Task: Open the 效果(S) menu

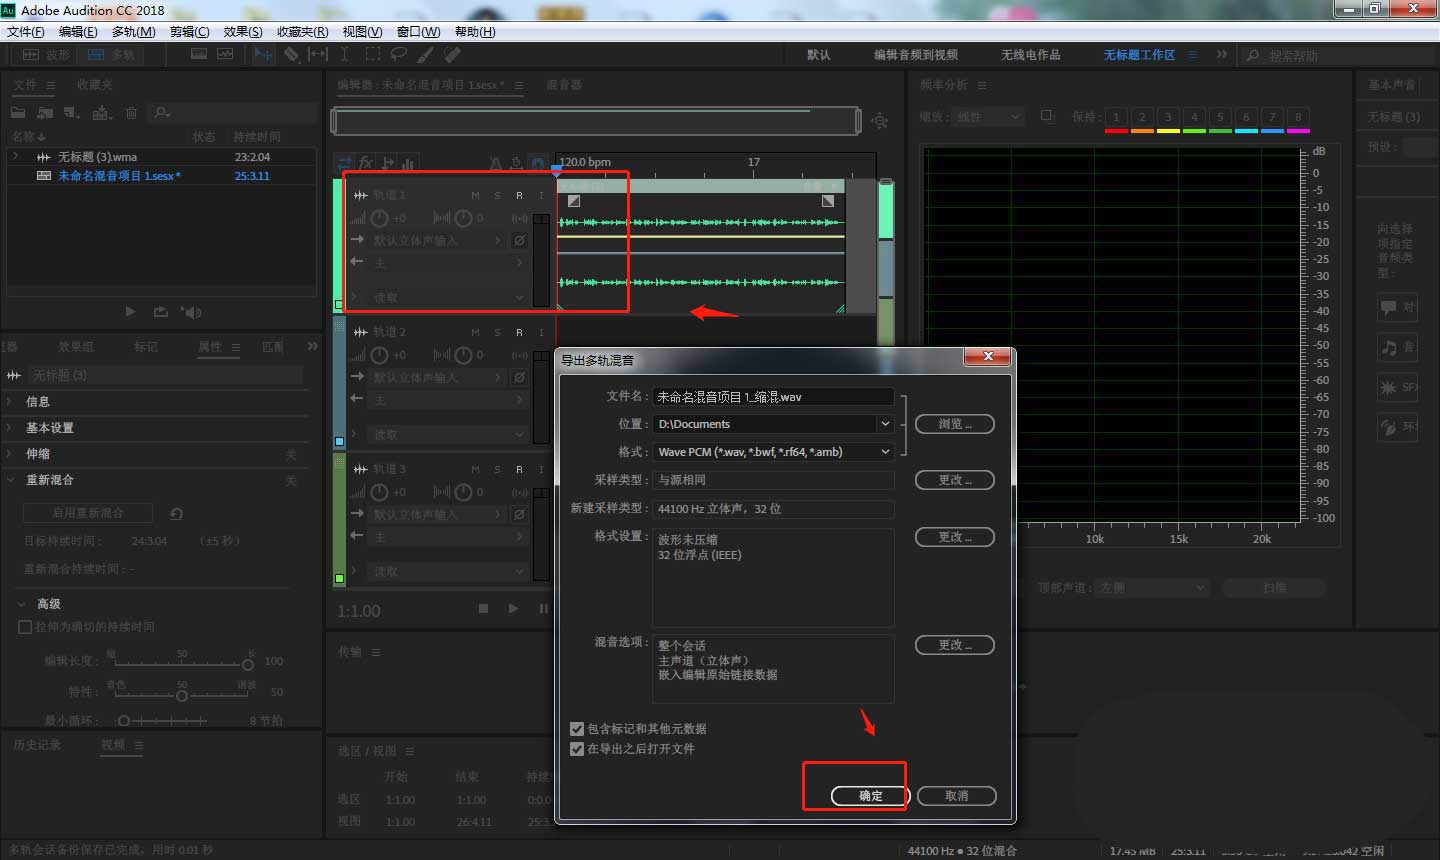Action: pos(243,32)
